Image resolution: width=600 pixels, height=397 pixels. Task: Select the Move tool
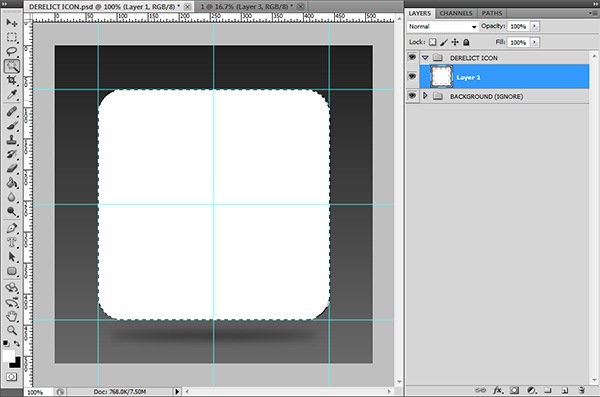coord(11,23)
